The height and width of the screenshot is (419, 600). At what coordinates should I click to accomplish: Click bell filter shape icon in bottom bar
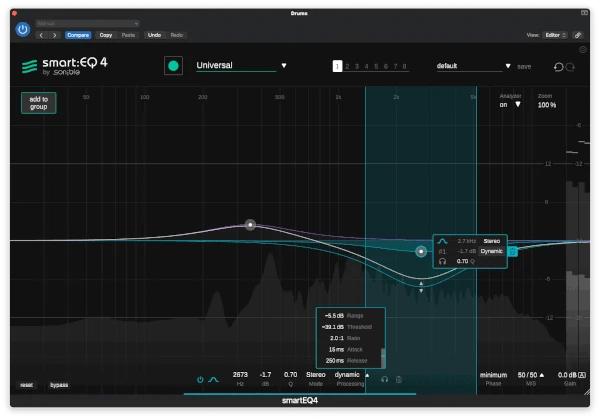[x=213, y=380]
